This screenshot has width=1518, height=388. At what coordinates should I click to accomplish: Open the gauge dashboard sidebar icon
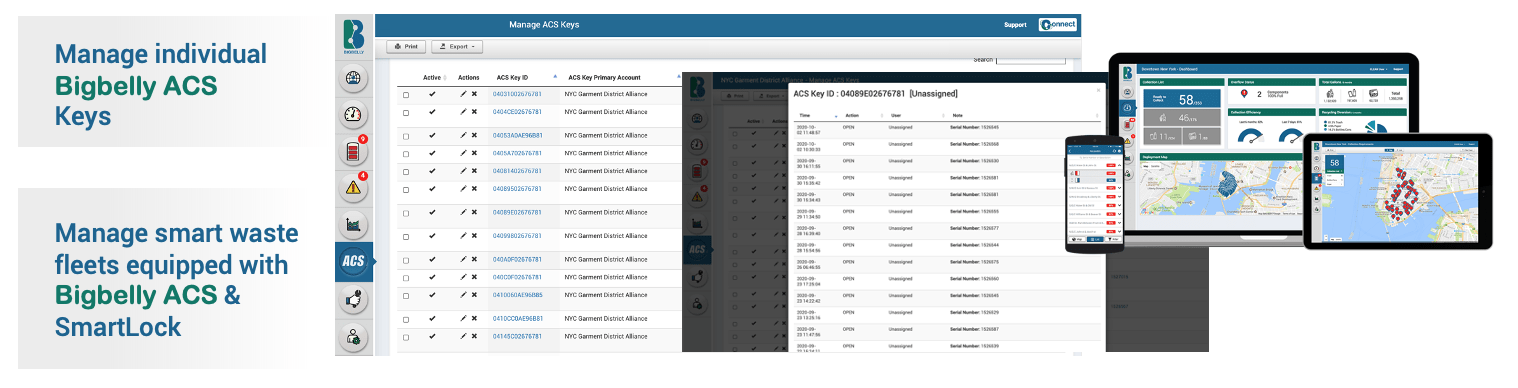tap(354, 114)
